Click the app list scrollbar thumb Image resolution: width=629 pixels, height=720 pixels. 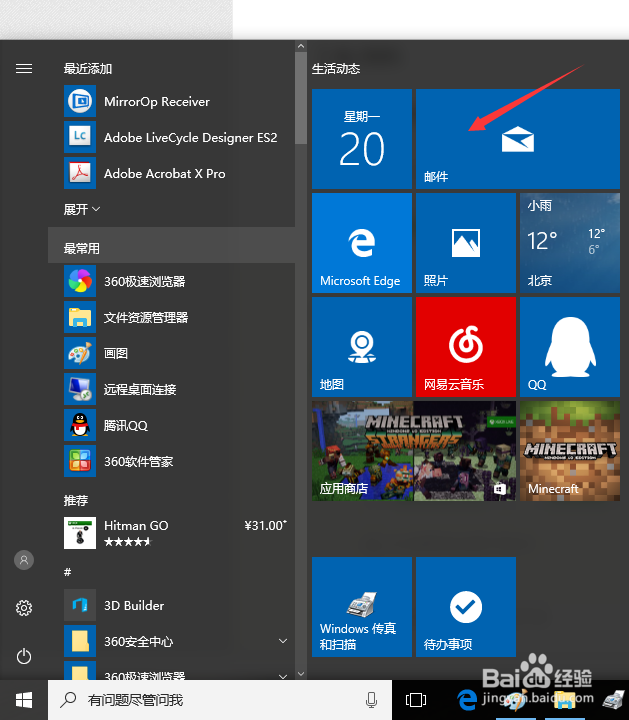301,98
